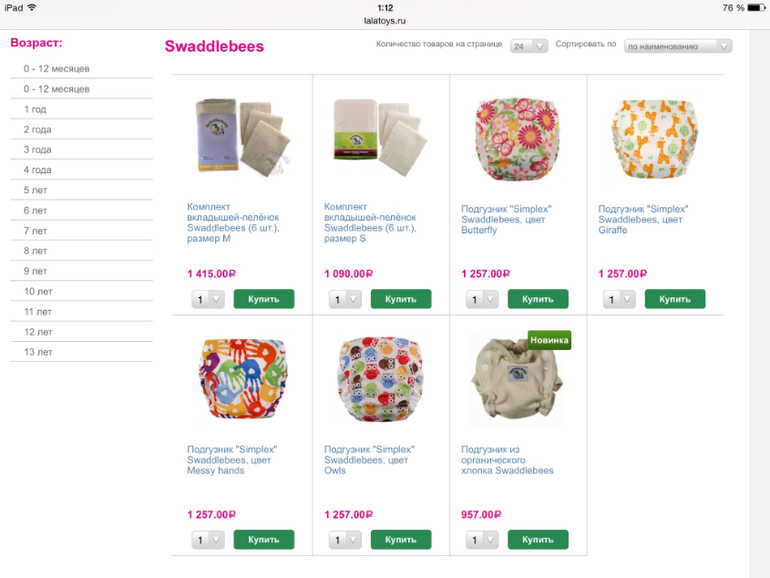The image size is (770, 578).
Task: Select the '1 год' age filter
Action: [82, 109]
